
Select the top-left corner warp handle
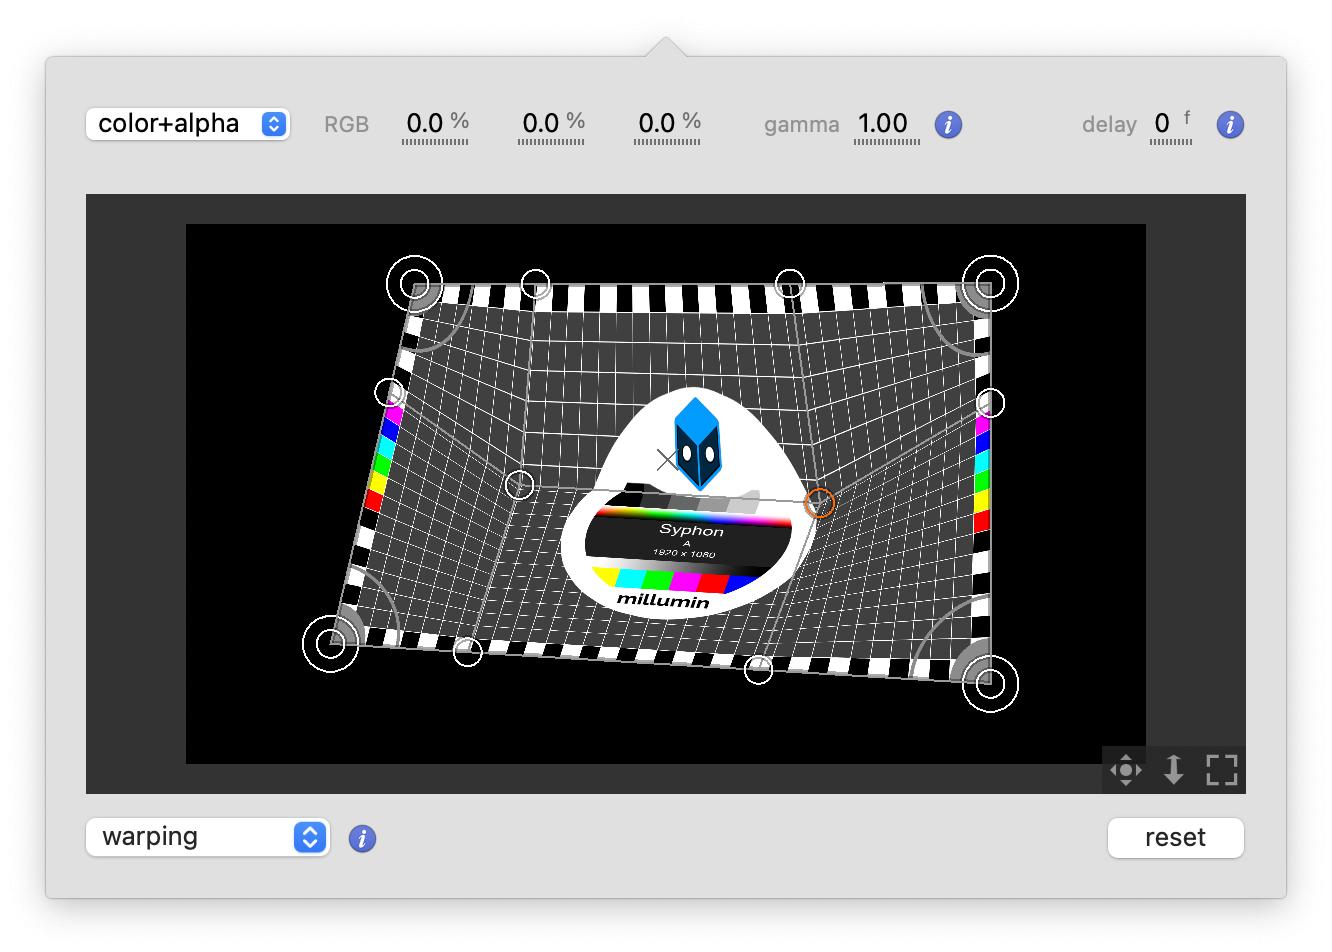pyautogui.click(x=414, y=283)
